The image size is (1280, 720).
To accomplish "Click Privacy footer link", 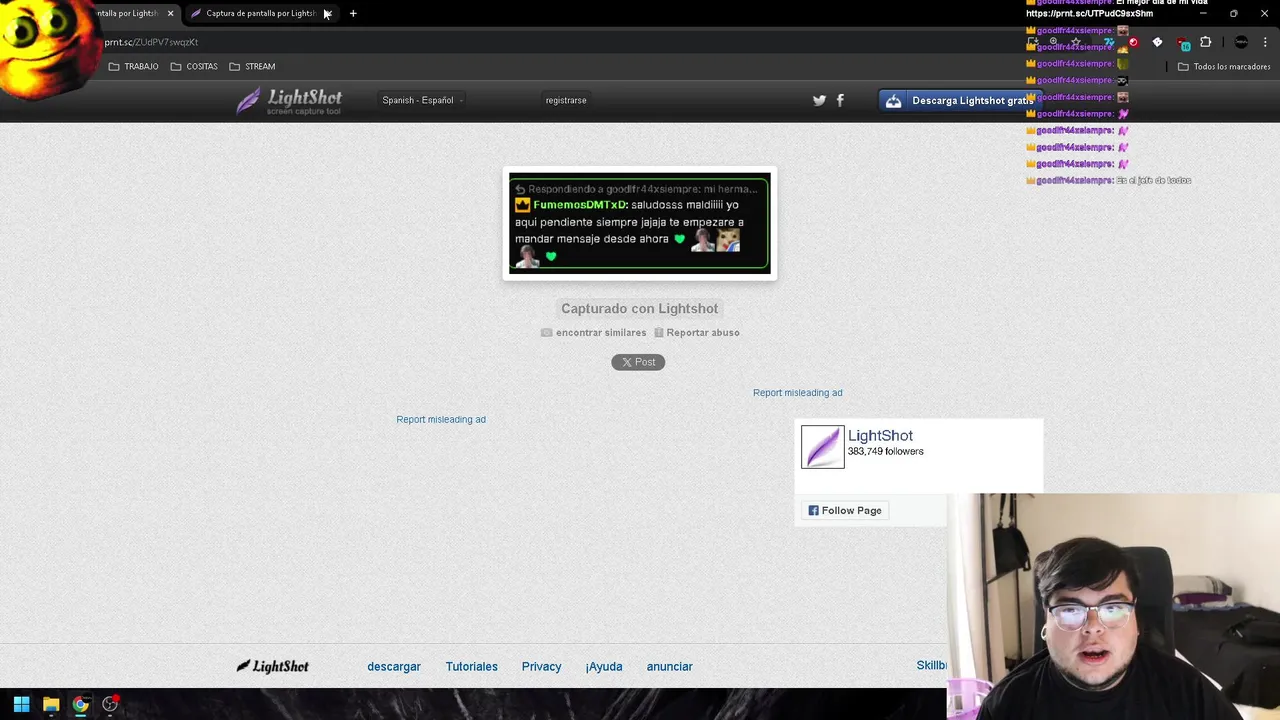I will (541, 666).
